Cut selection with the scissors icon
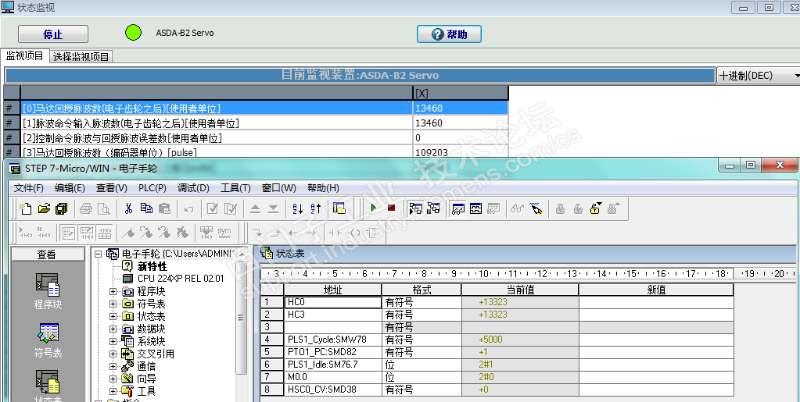The height and width of the screenshot is (402, 800). coord(129,208)
